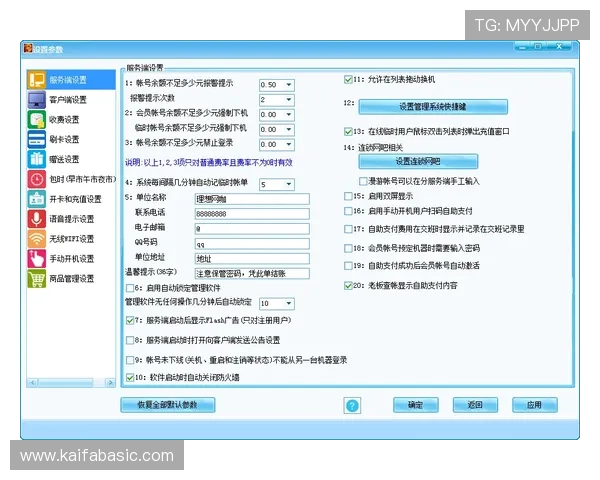This screenshot has width=600, height=480.
Task: Open the 赠送设置 gift icon
Action: click(37, 159)
